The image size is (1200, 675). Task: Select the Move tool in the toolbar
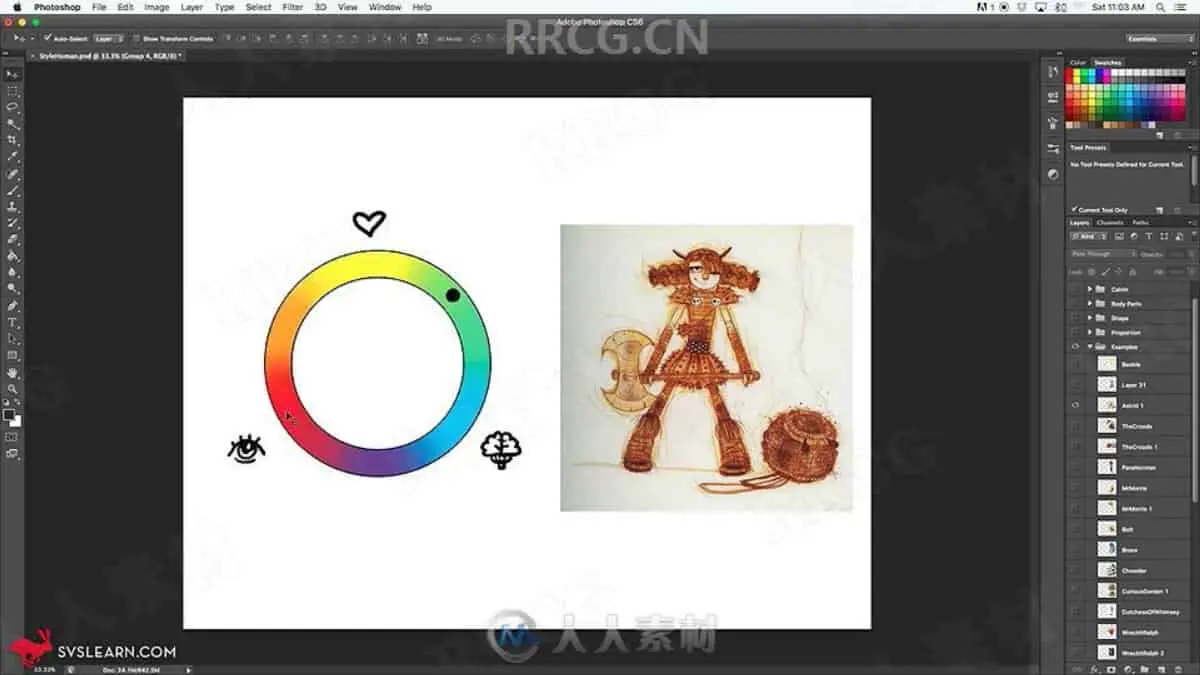tap(13, 75)
